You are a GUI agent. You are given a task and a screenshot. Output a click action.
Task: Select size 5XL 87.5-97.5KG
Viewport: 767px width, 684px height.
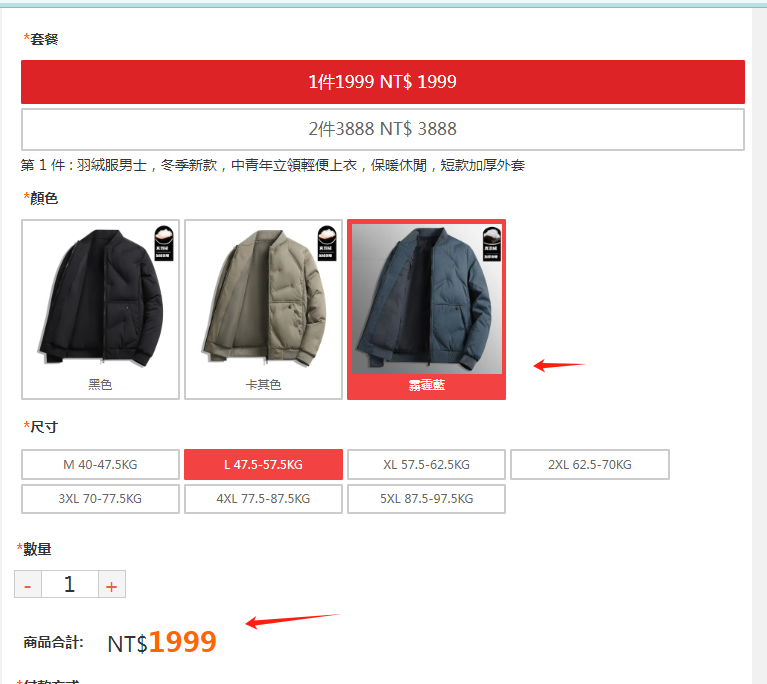(x=427, y=499)
